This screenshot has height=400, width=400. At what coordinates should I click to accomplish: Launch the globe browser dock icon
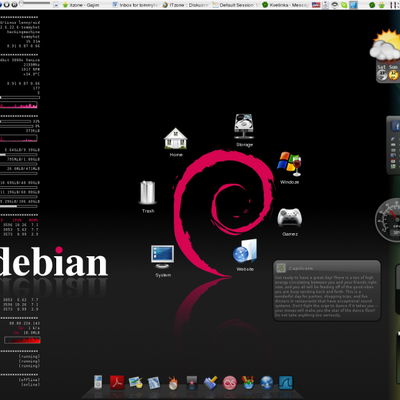pyautogui.click(x=267, y=383)
